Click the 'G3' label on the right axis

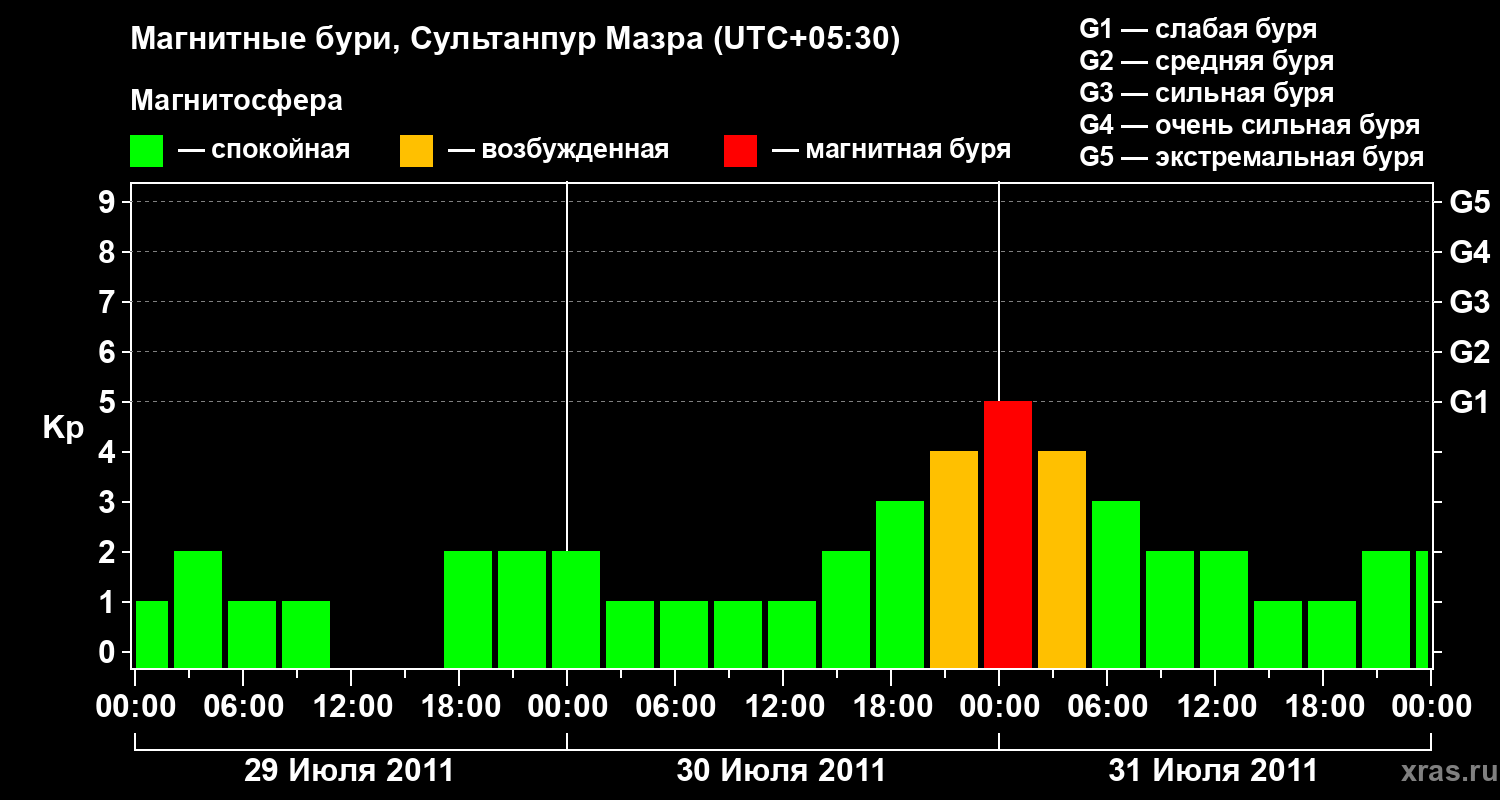1470,302
